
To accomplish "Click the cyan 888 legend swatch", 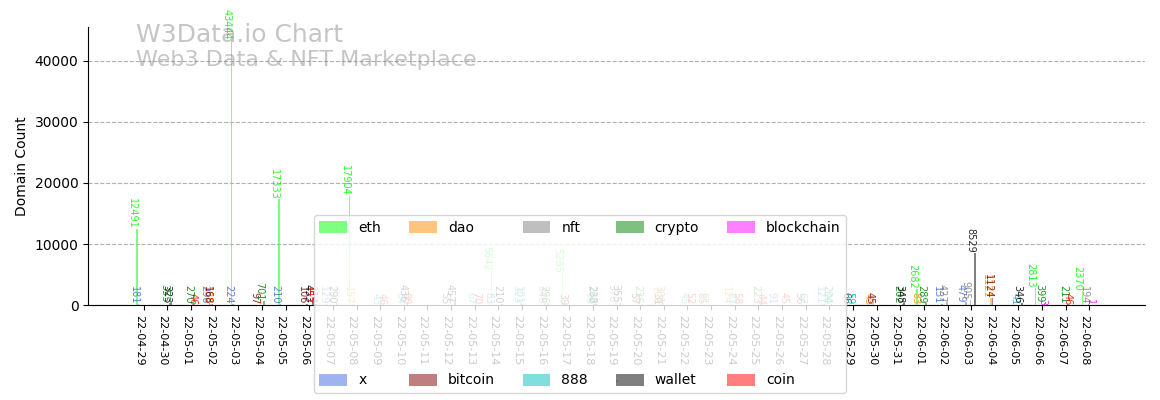I will click(x=536, y=380).
